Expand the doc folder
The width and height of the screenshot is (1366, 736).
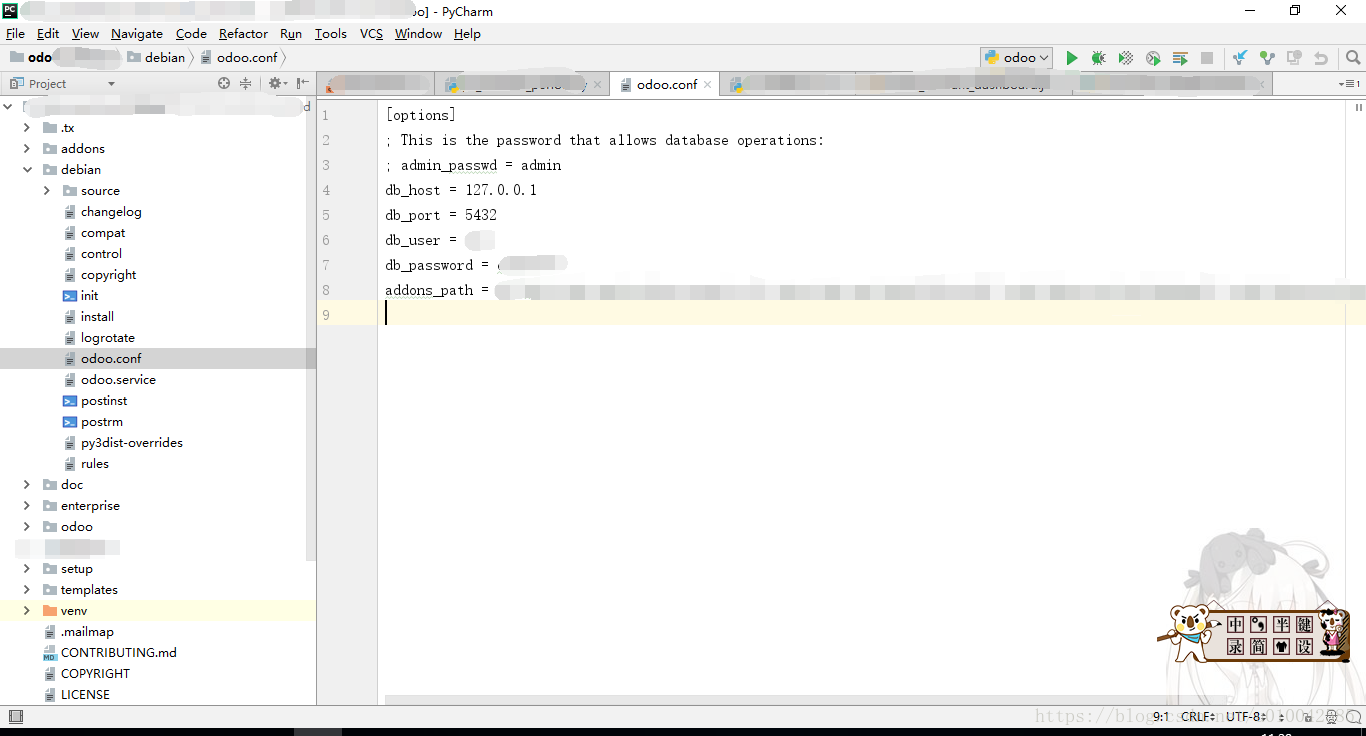point(27,485)
